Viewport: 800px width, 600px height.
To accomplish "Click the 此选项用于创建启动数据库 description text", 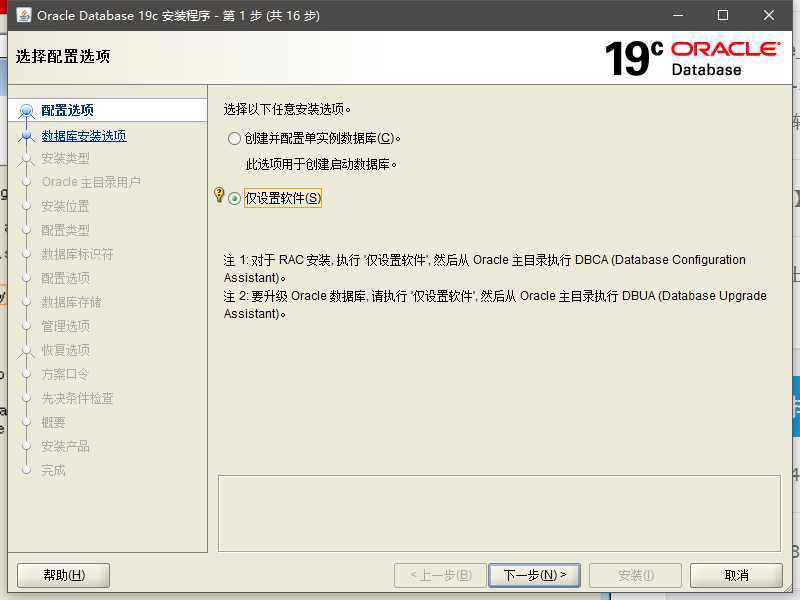I will pyautogui.click(x=321, y=164).
